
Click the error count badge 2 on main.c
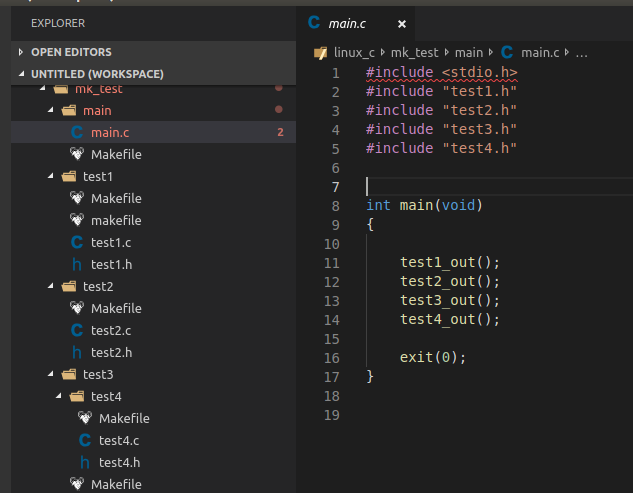point(280,132)
